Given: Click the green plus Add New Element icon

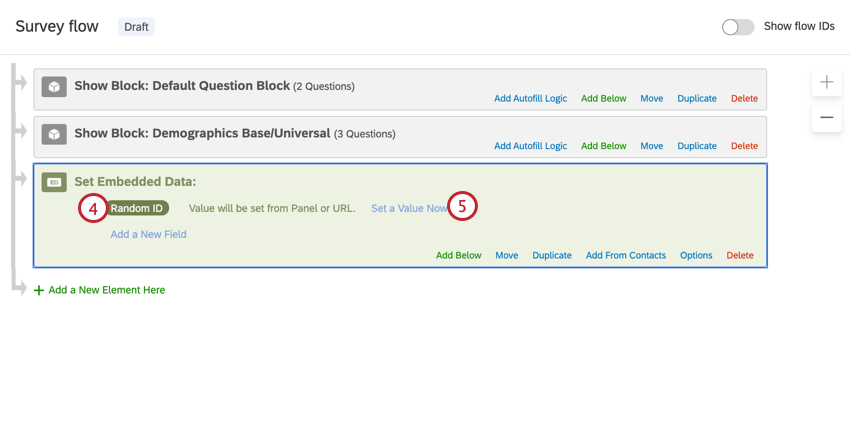Looking at the screenshot, I should tap(39, 290).
